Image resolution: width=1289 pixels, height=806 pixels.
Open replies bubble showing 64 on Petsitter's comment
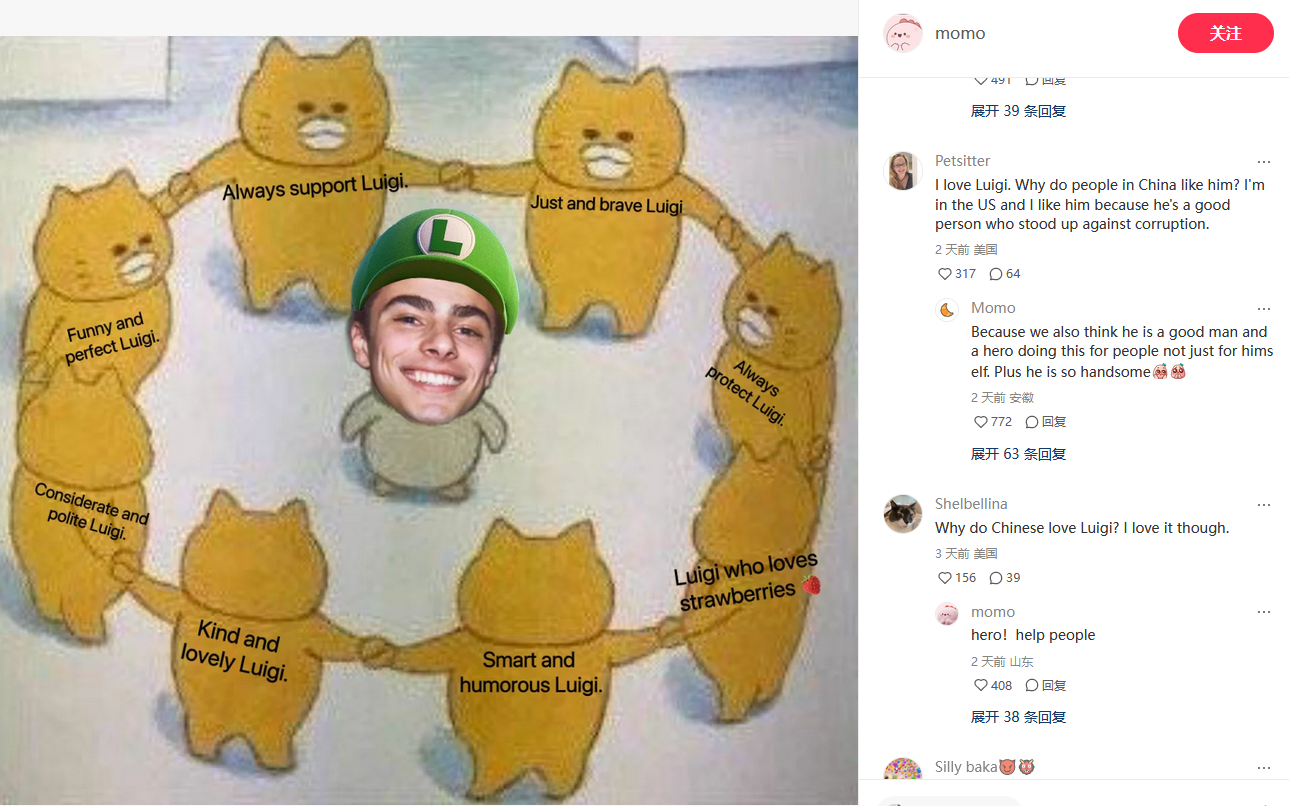coord(1005,274)
